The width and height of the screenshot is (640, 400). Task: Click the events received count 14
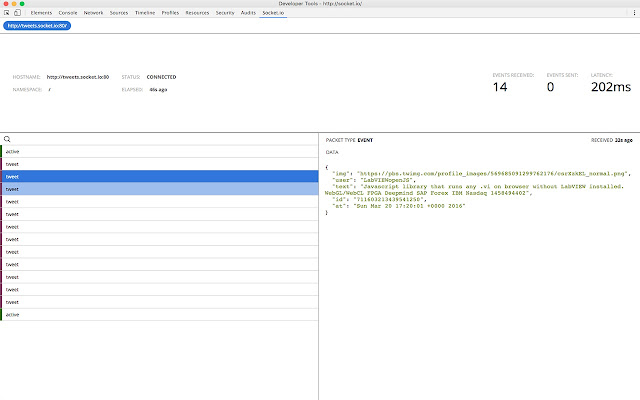click(500, 87)
